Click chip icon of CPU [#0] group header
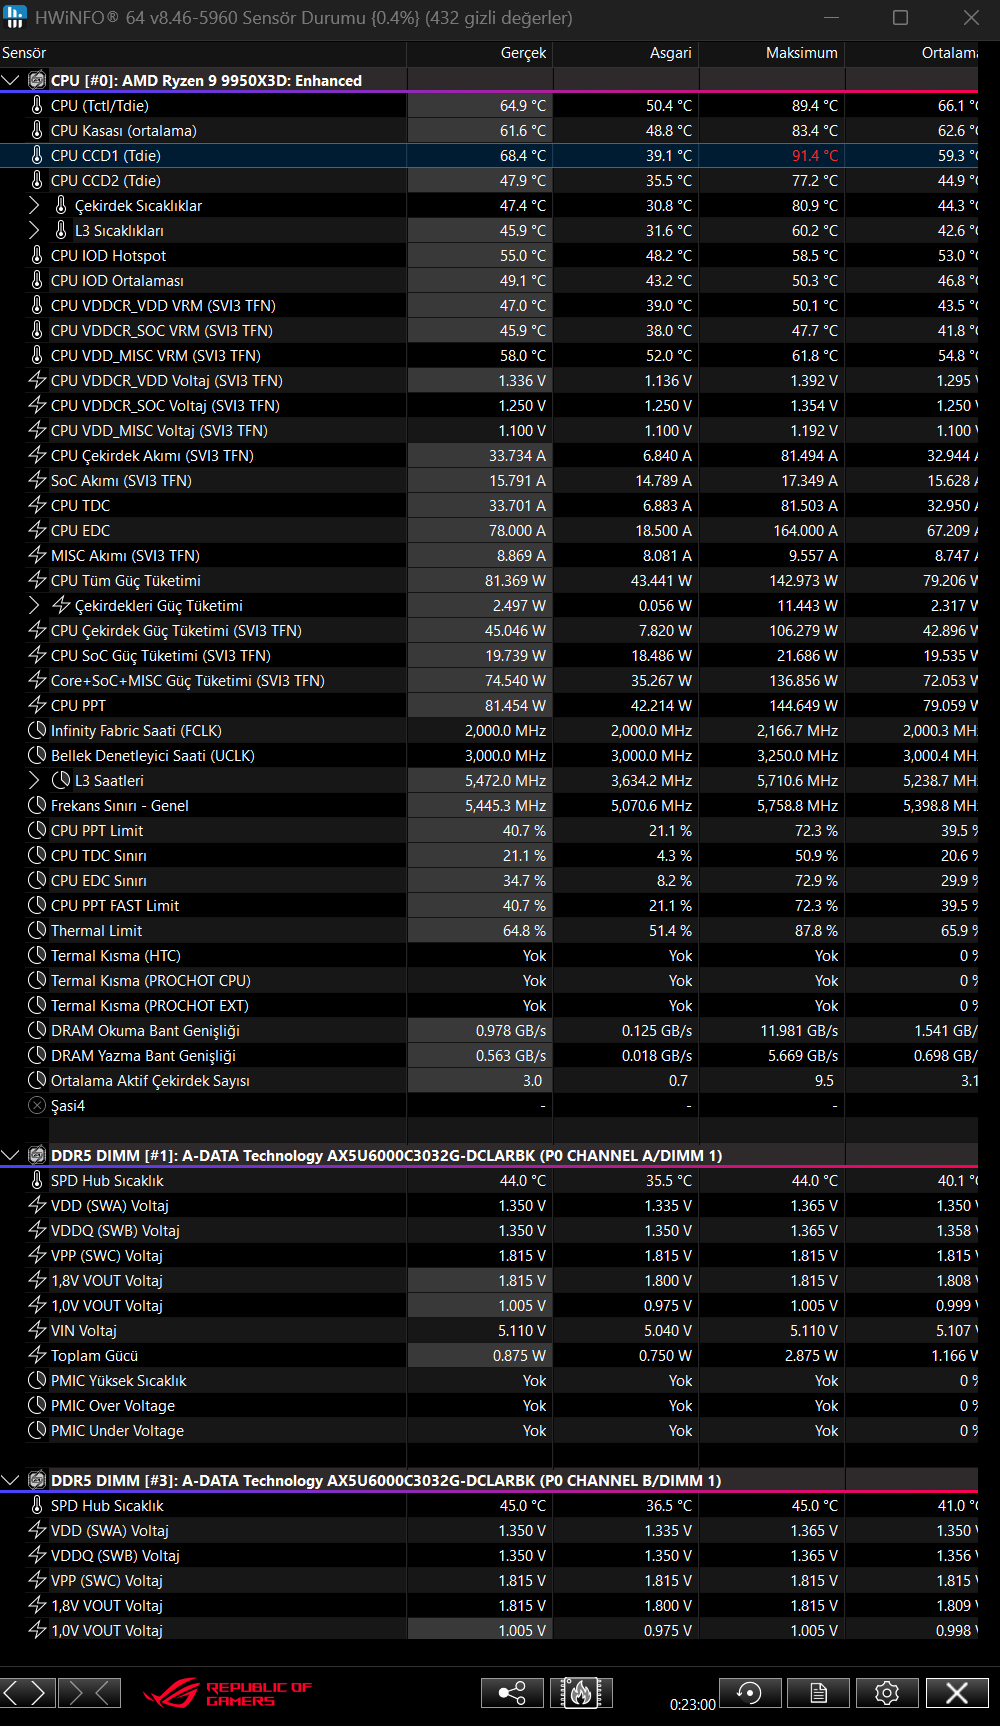Viewport: 1000px width, 1726px height. pos(37,80)
